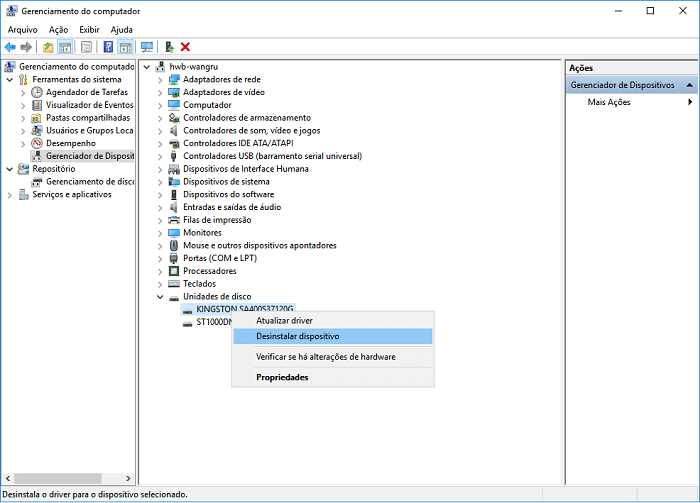Click the Desempenho icon in tree

click(x=37, y=143)
